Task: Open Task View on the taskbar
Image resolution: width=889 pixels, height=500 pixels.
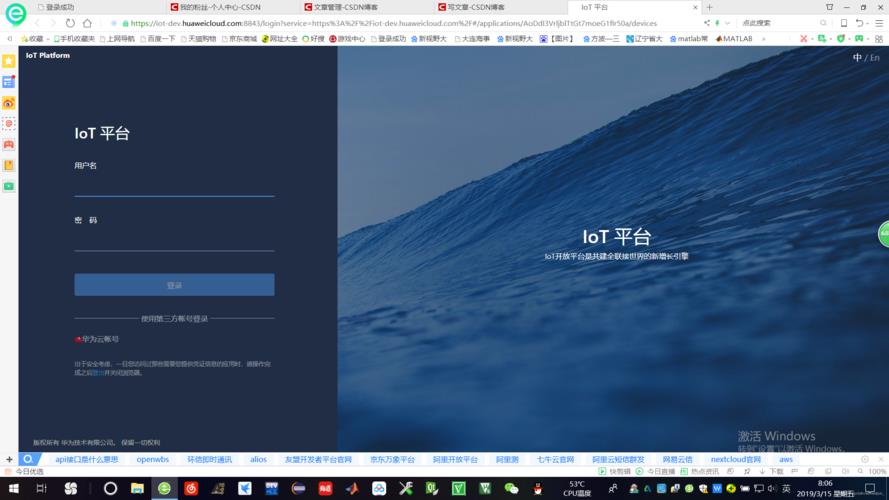Action: [x=41, y=488]
